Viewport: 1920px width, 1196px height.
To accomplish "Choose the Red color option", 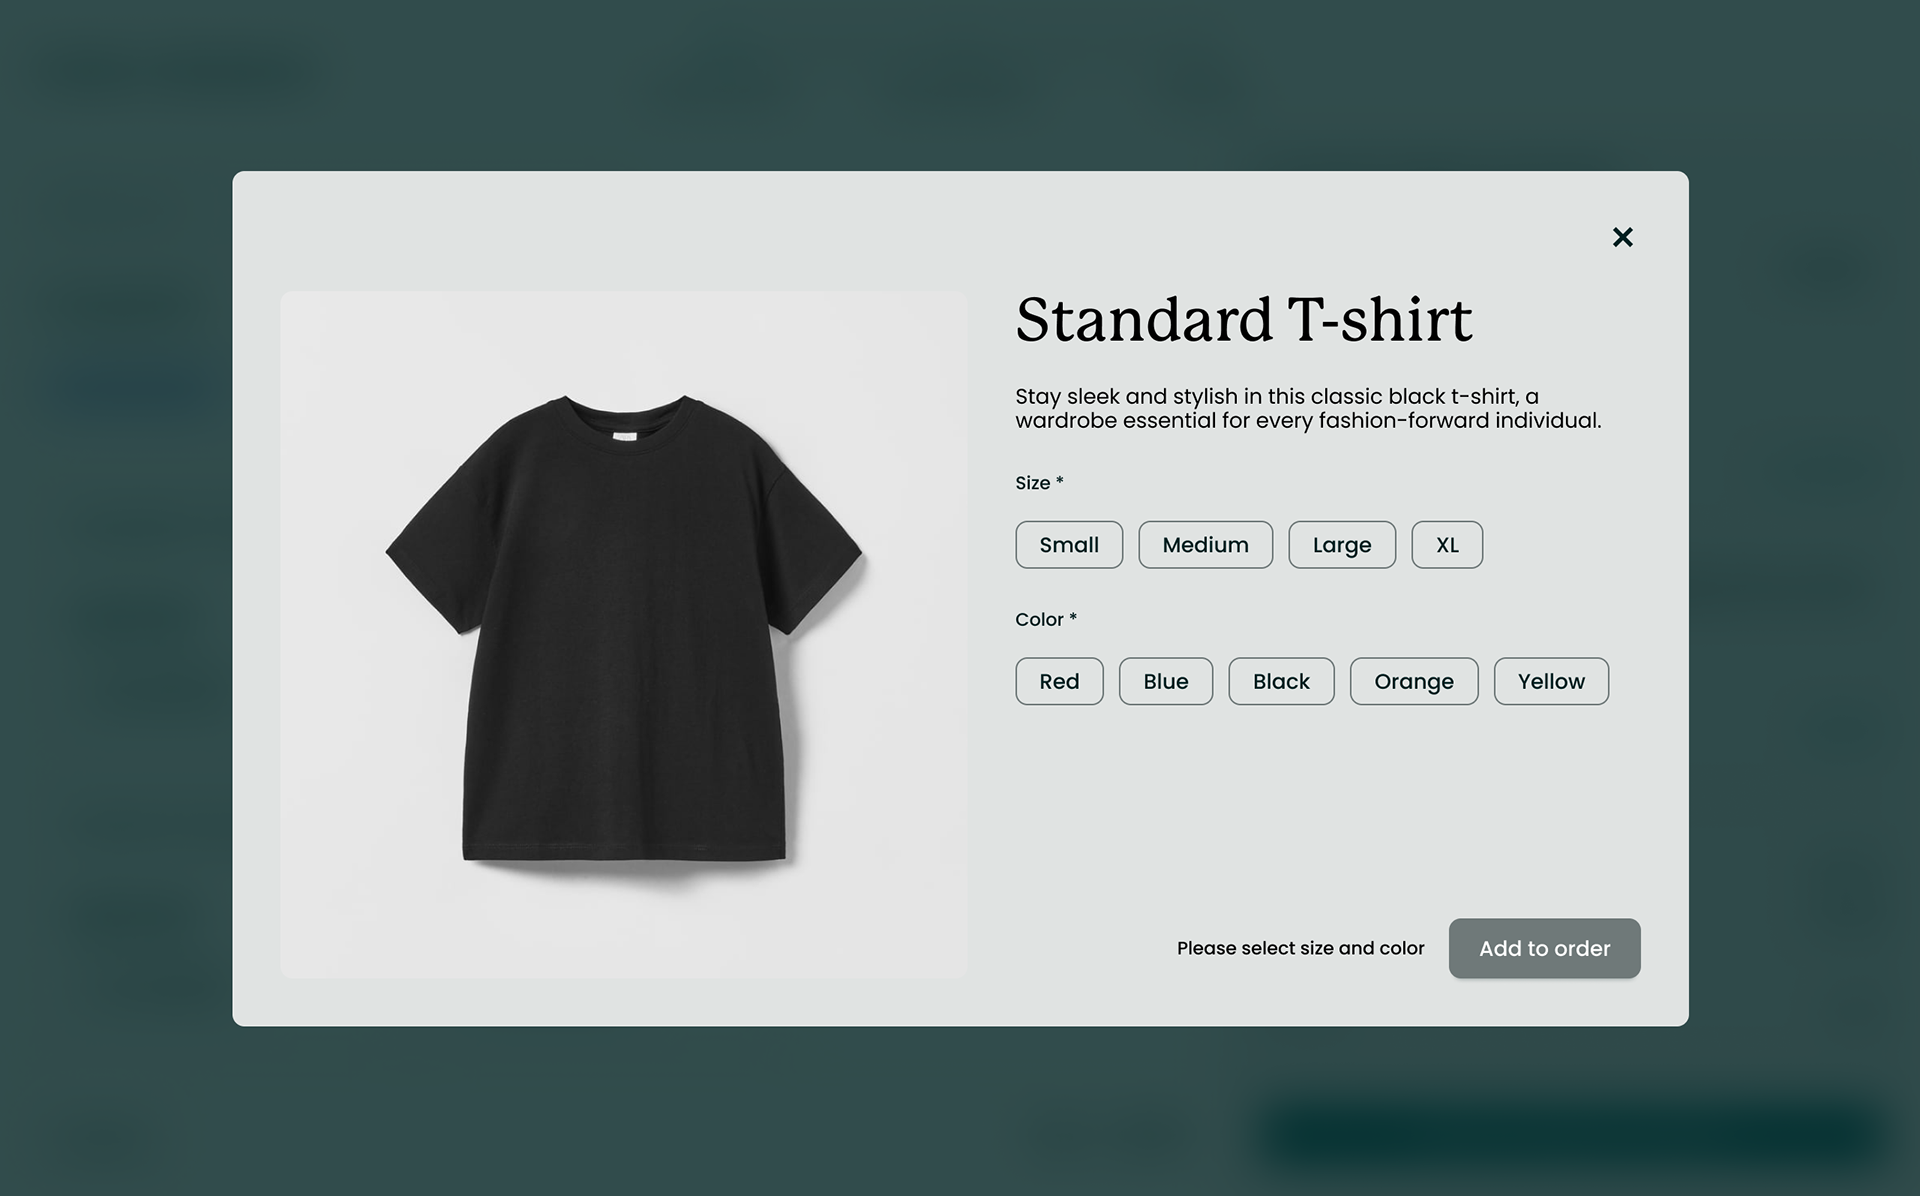I will click(x=1059, y=681).
